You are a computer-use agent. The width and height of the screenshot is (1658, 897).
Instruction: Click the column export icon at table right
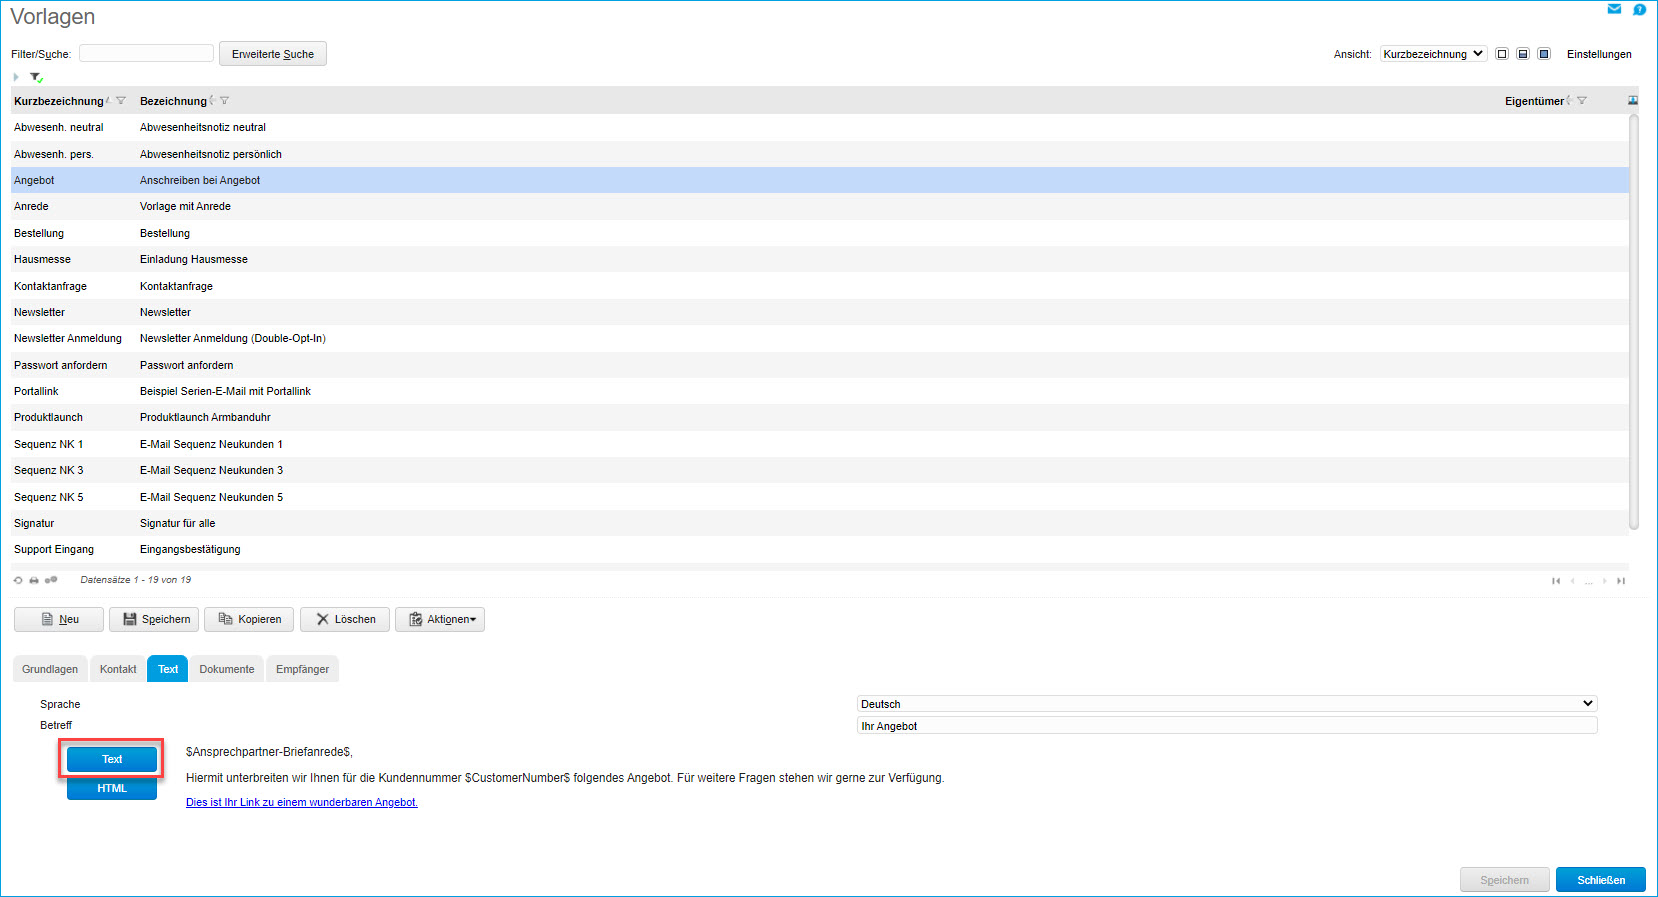1633,101
